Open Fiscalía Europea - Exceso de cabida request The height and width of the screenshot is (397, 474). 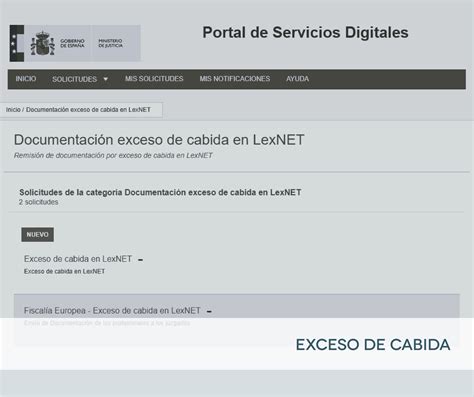(112, 311)
